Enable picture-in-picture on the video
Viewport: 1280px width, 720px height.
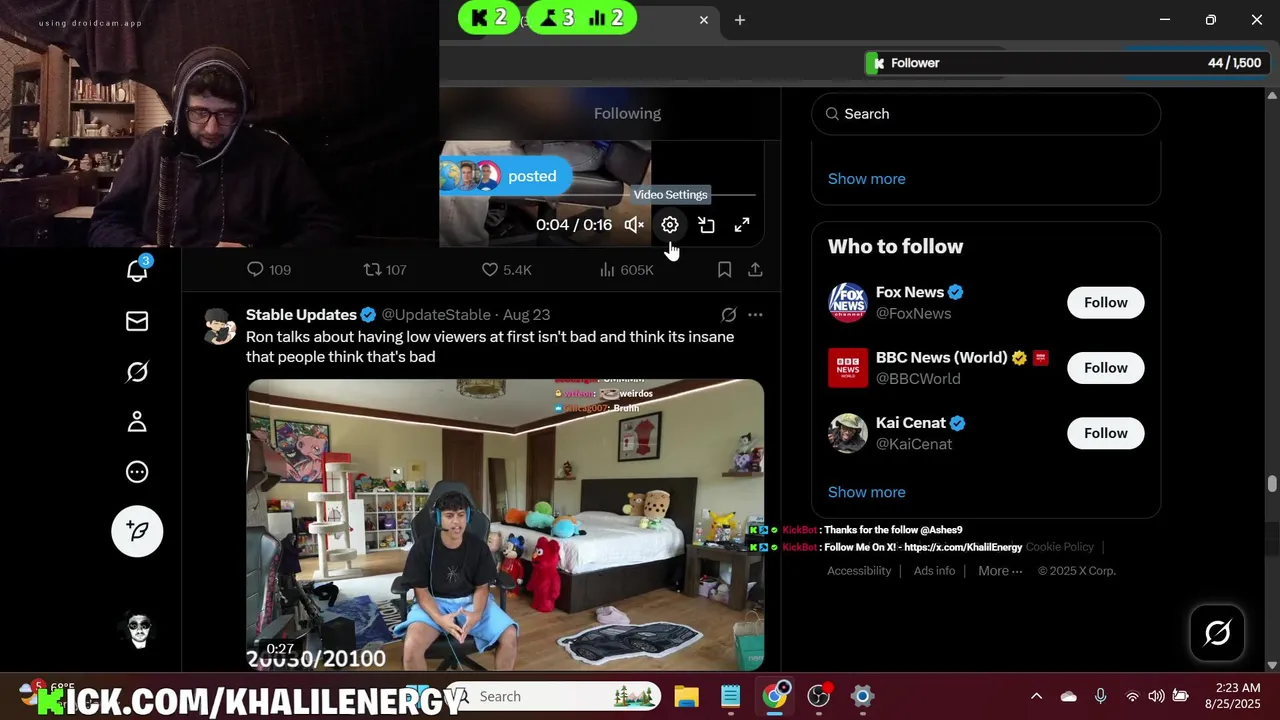point(706,225)
